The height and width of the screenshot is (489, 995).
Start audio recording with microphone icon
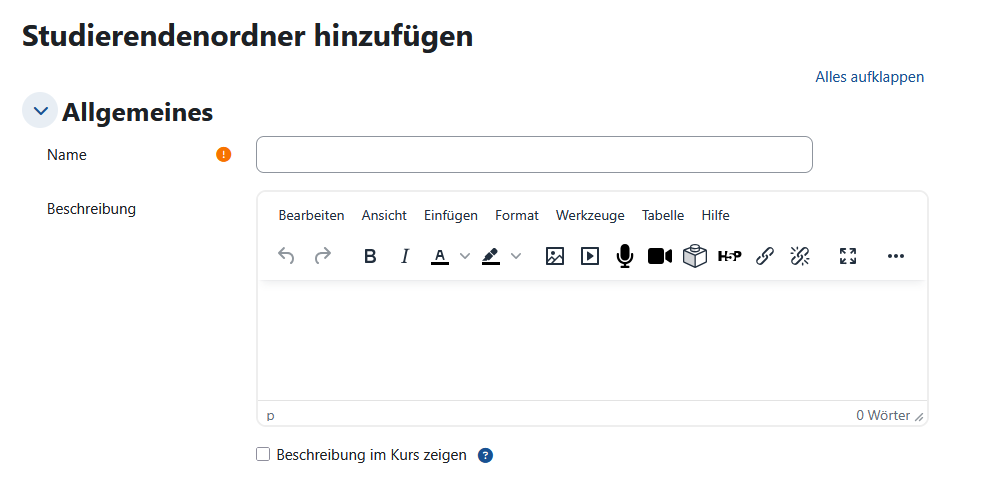tap(625, 256)
